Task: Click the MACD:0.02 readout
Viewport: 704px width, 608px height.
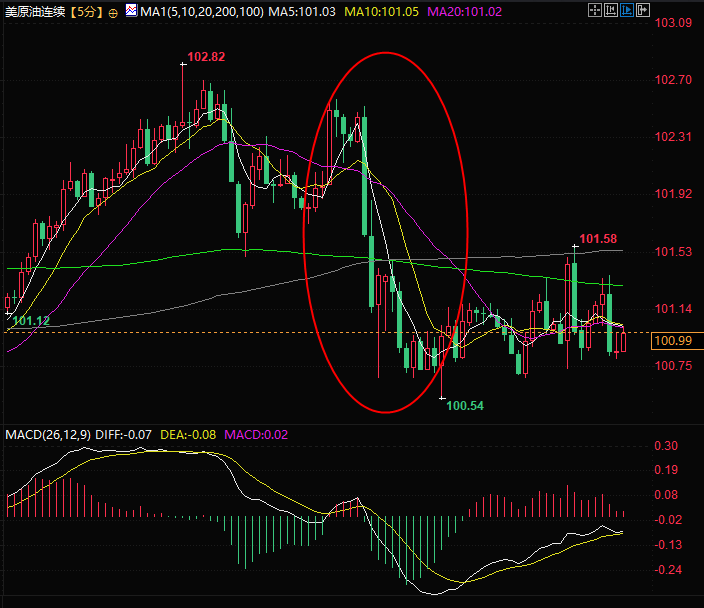Action: [x=256, y=435]
